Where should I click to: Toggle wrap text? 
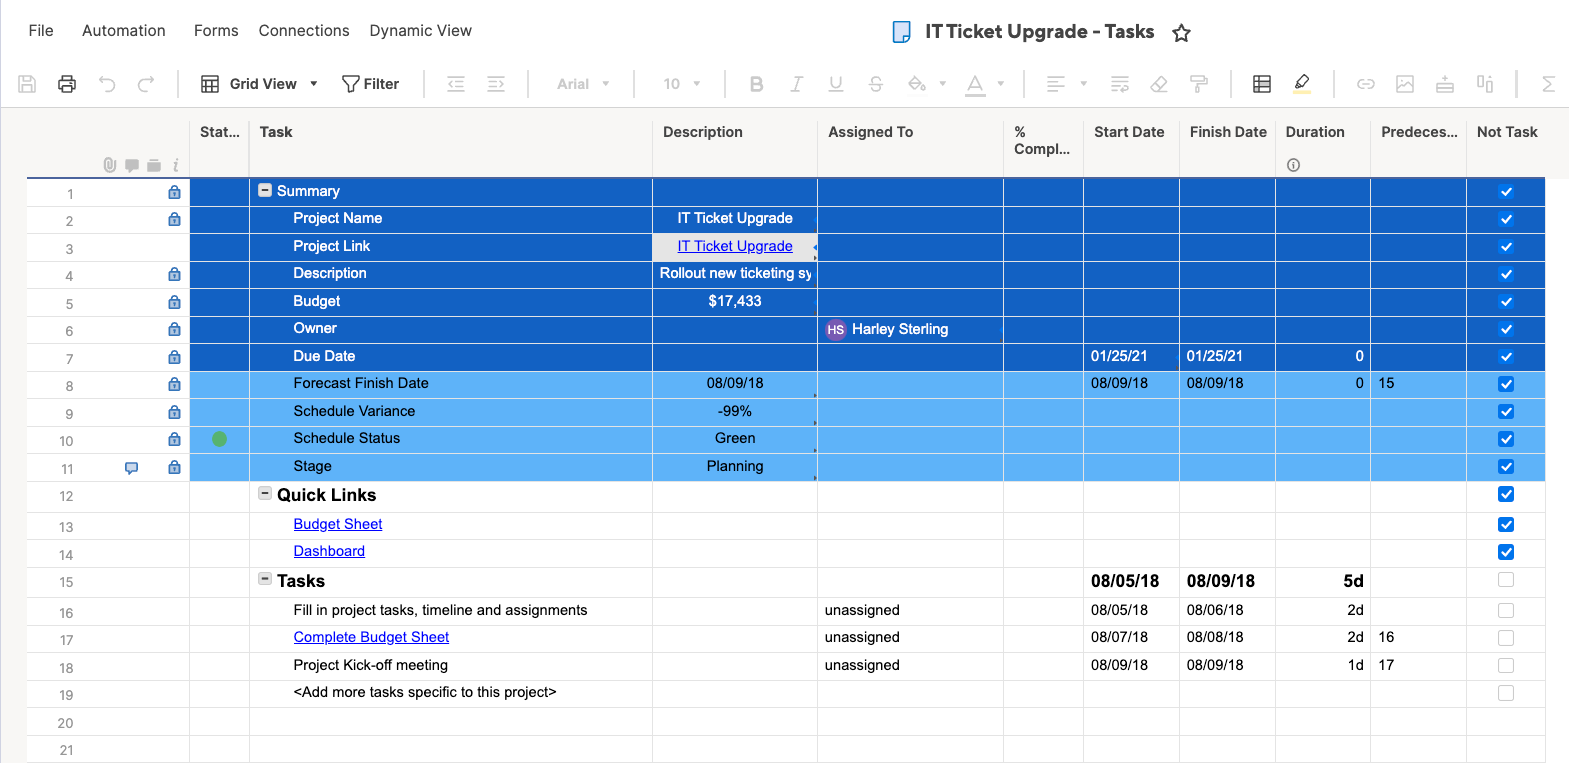pyautogui.click(x=1120, y=84)
